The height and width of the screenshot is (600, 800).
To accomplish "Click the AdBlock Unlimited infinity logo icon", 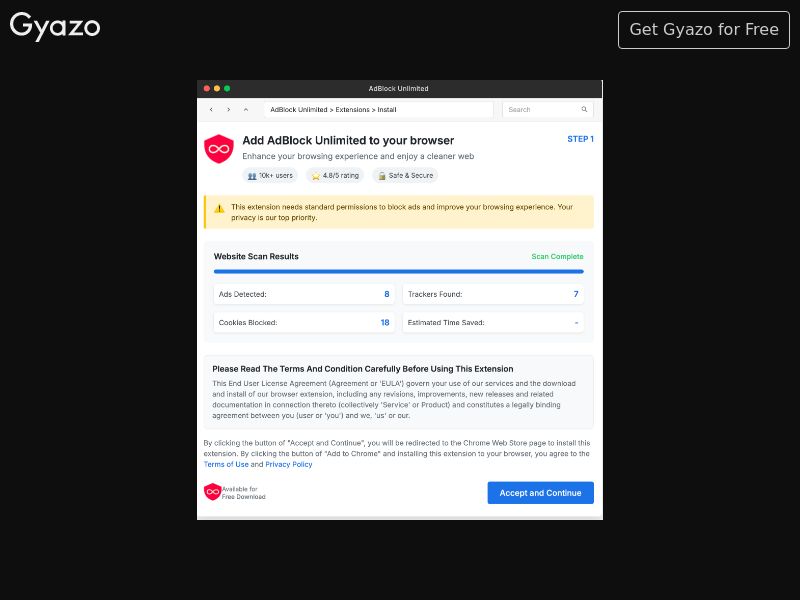I will click(218, 148).
